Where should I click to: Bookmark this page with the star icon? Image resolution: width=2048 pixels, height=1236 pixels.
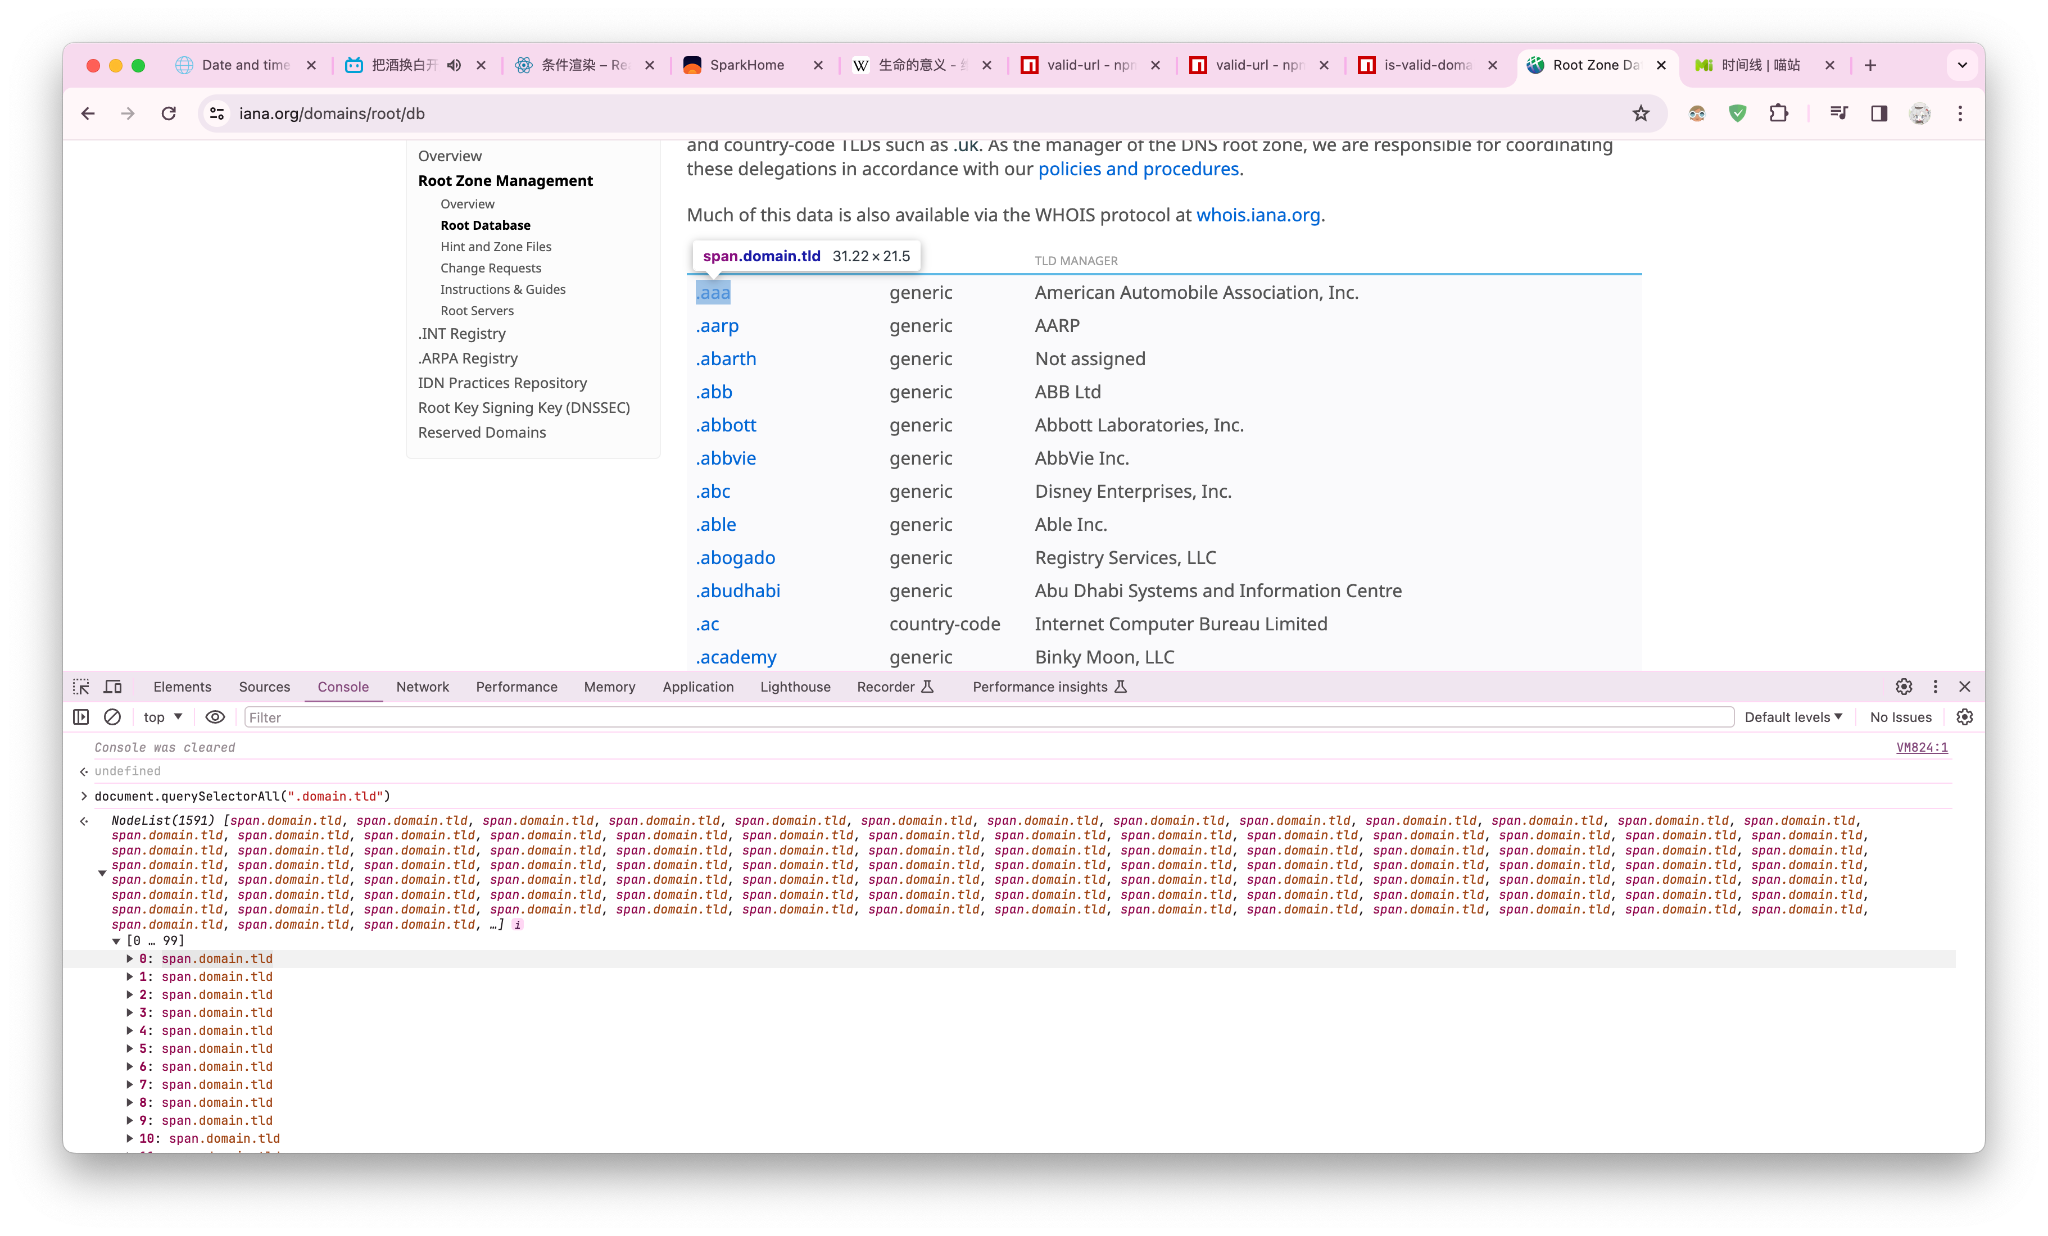(x=1641, y=113)
